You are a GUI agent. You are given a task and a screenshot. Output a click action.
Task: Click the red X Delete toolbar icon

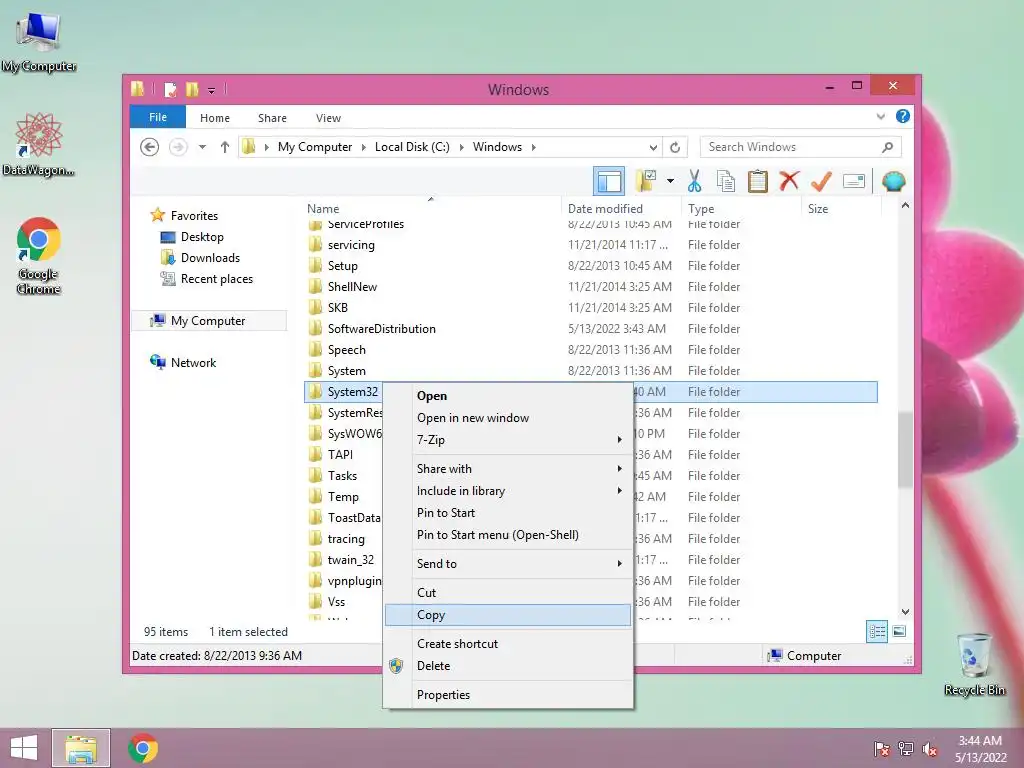(789, 181)
